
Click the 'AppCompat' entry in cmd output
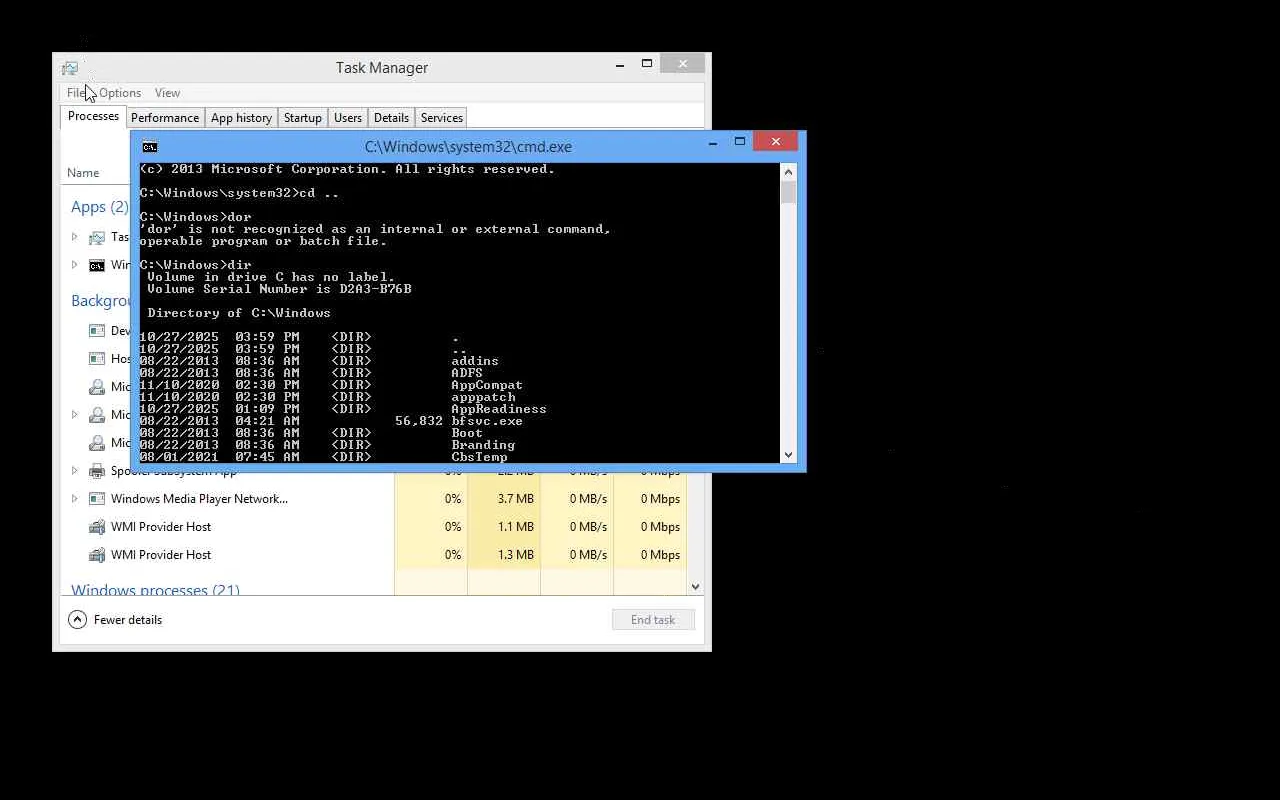[x=487, y=385]
